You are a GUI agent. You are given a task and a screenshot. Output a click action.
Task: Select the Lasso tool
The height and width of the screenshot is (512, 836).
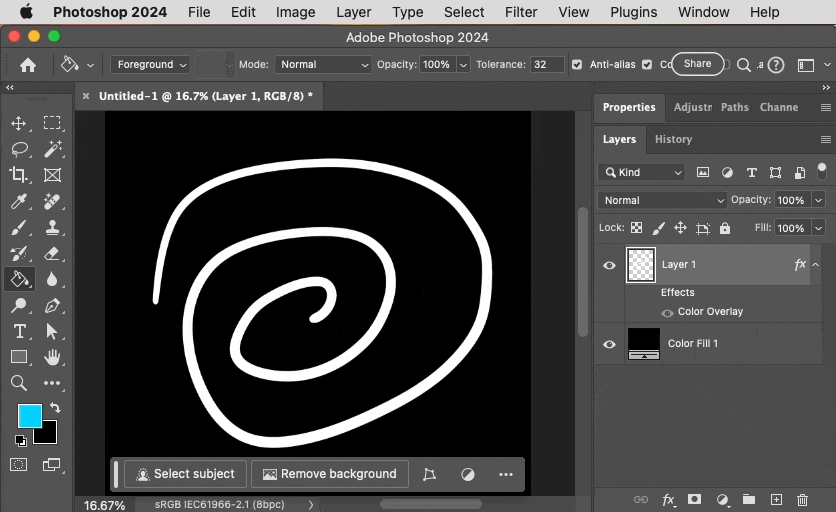[x=20, y=149]
